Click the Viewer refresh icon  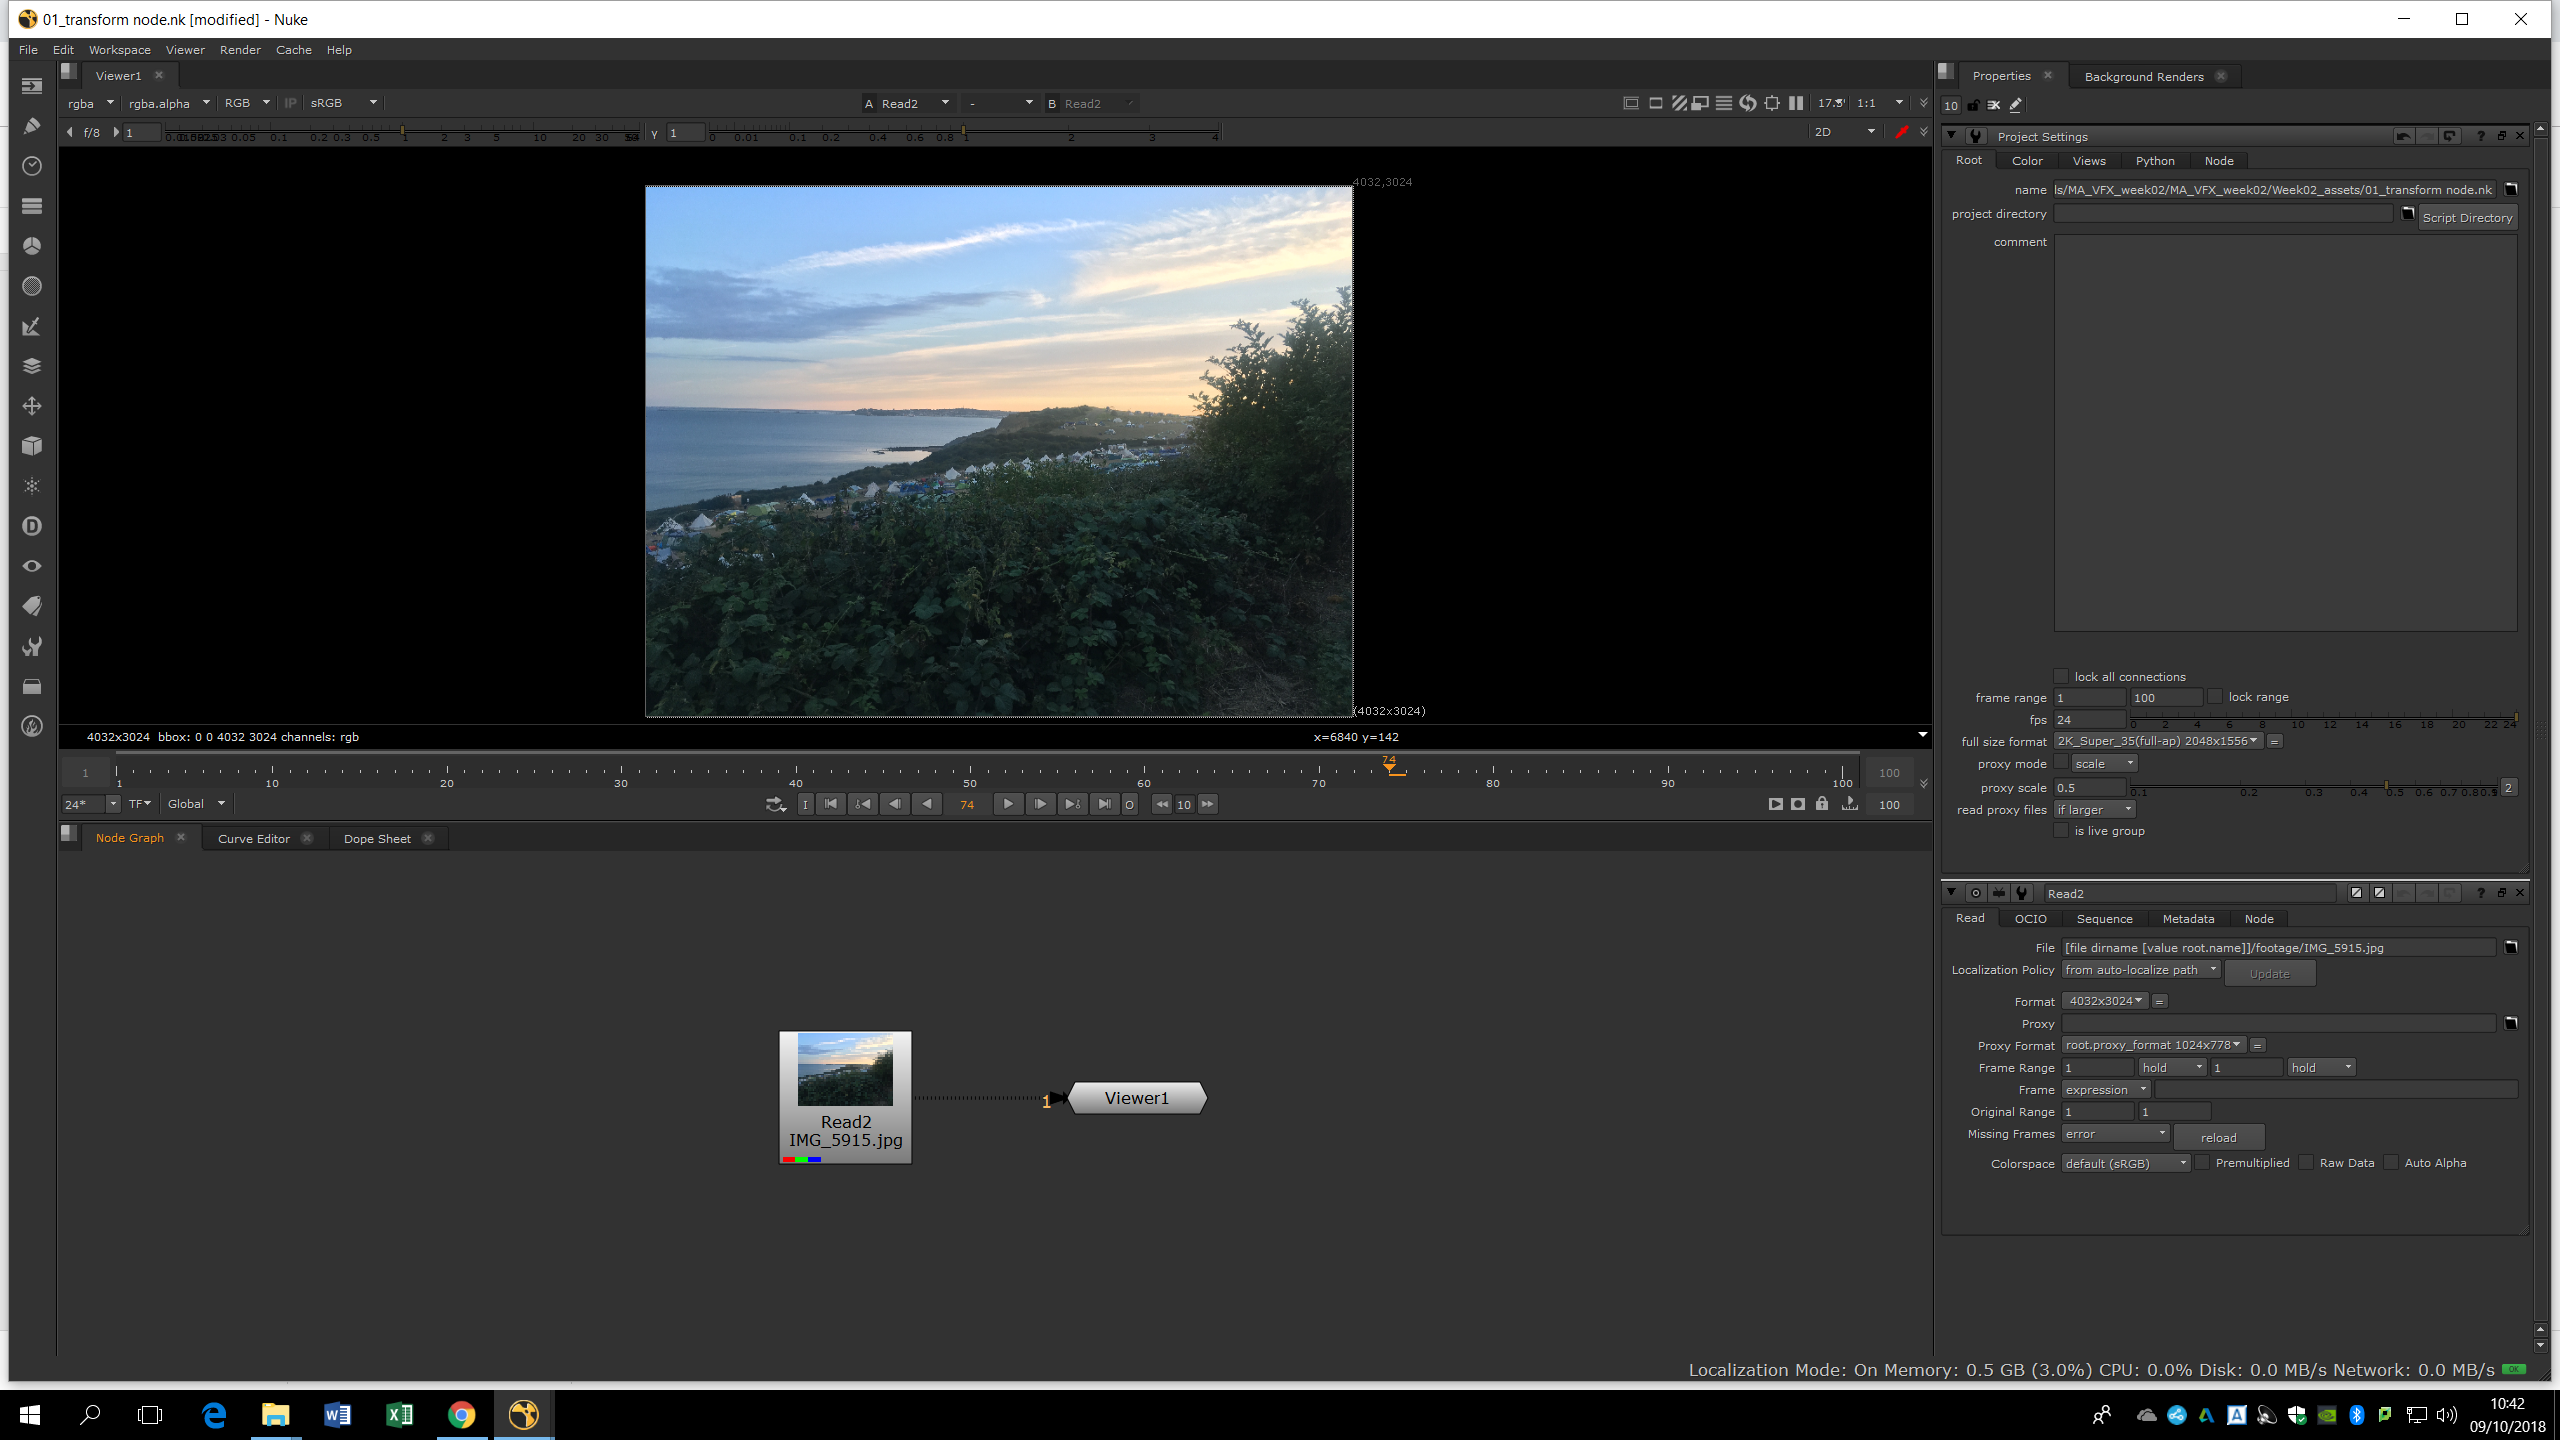(1747, 103)
